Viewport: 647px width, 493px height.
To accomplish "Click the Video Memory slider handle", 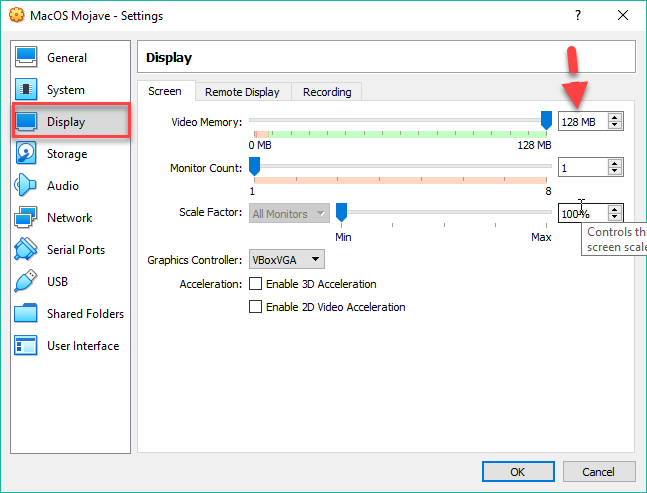I will (546, 121).
